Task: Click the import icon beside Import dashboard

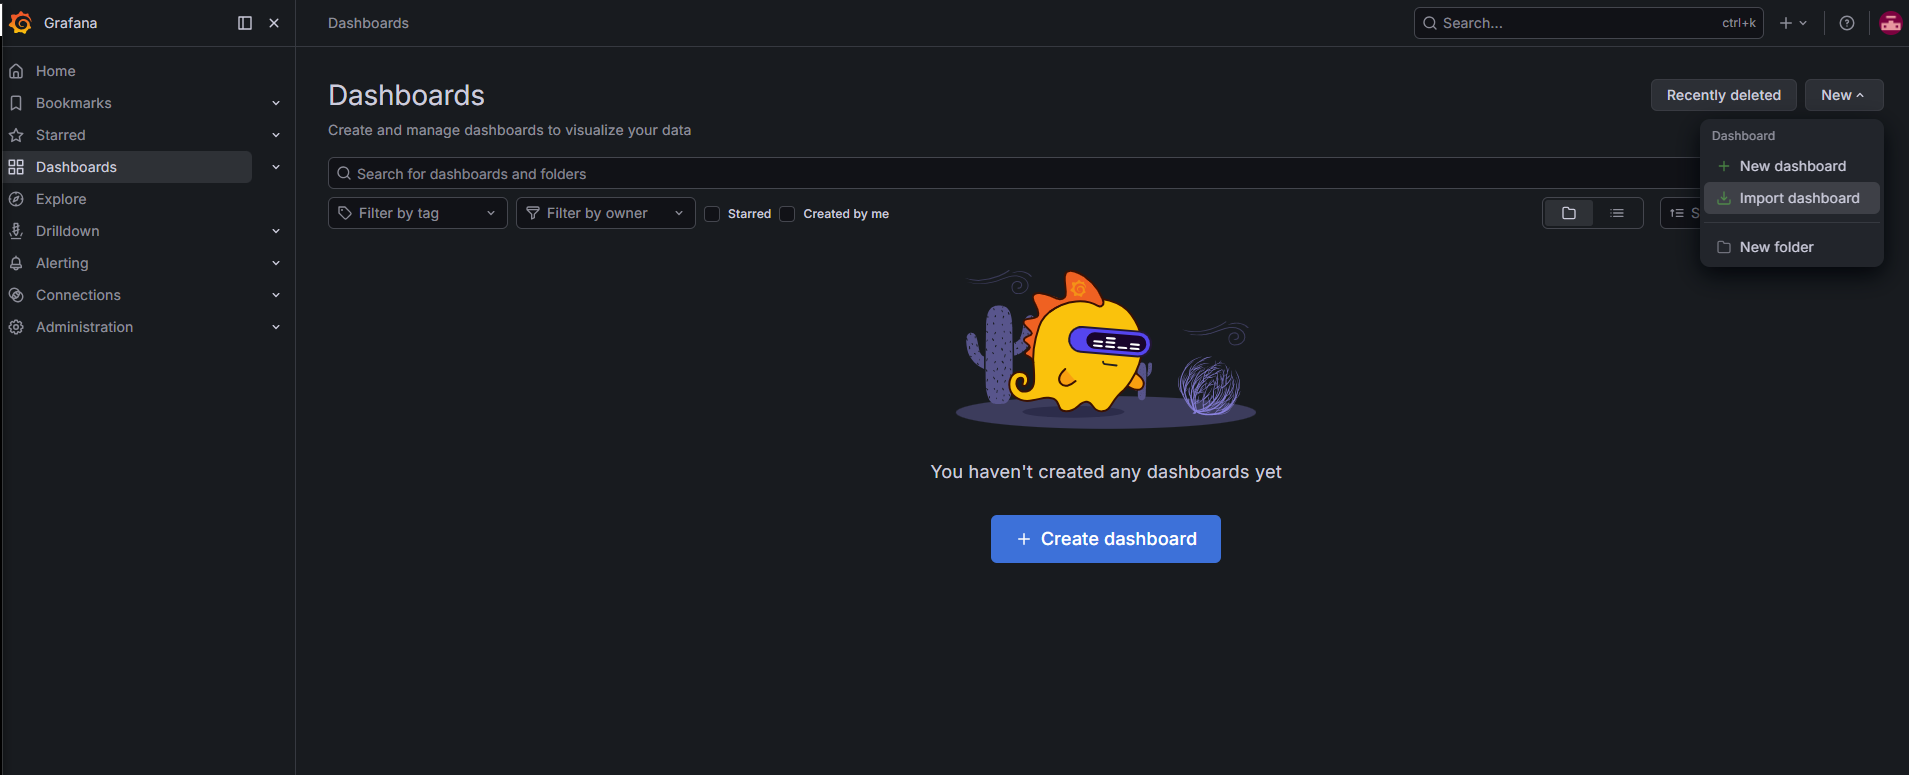Action: click(x=1724, y=198)
